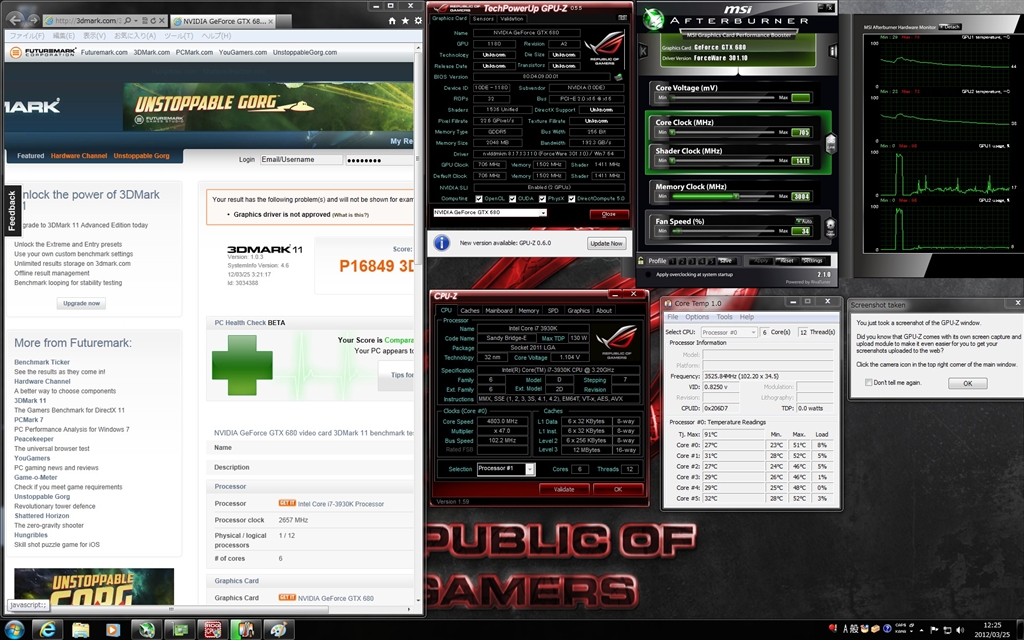Click the GPU-Z camera screenshot icon
1024x640 pixels.
[x=622, y=18]
